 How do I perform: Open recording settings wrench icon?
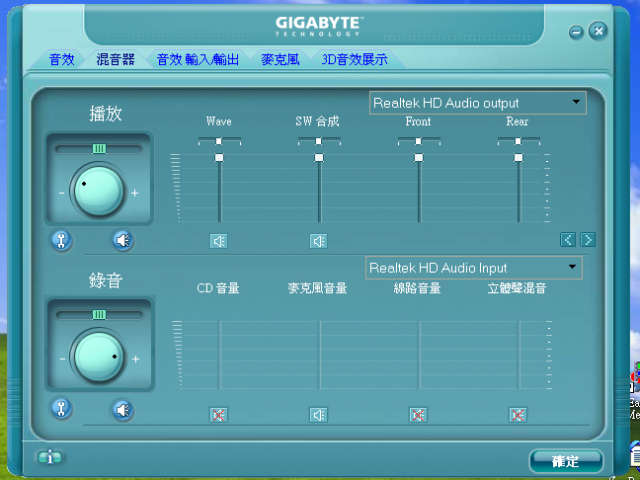point(62,409)
